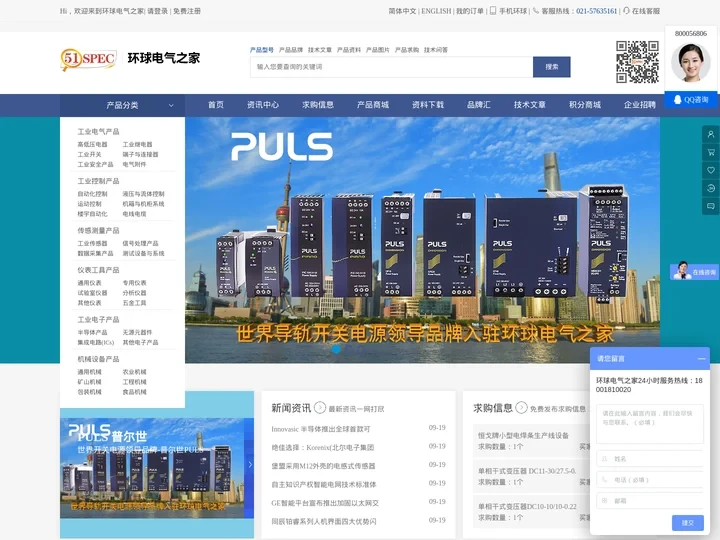Viewport: 720px width, 540px height.
Task: Open the 资讯中心 nav item
Action: coord(263,105)
